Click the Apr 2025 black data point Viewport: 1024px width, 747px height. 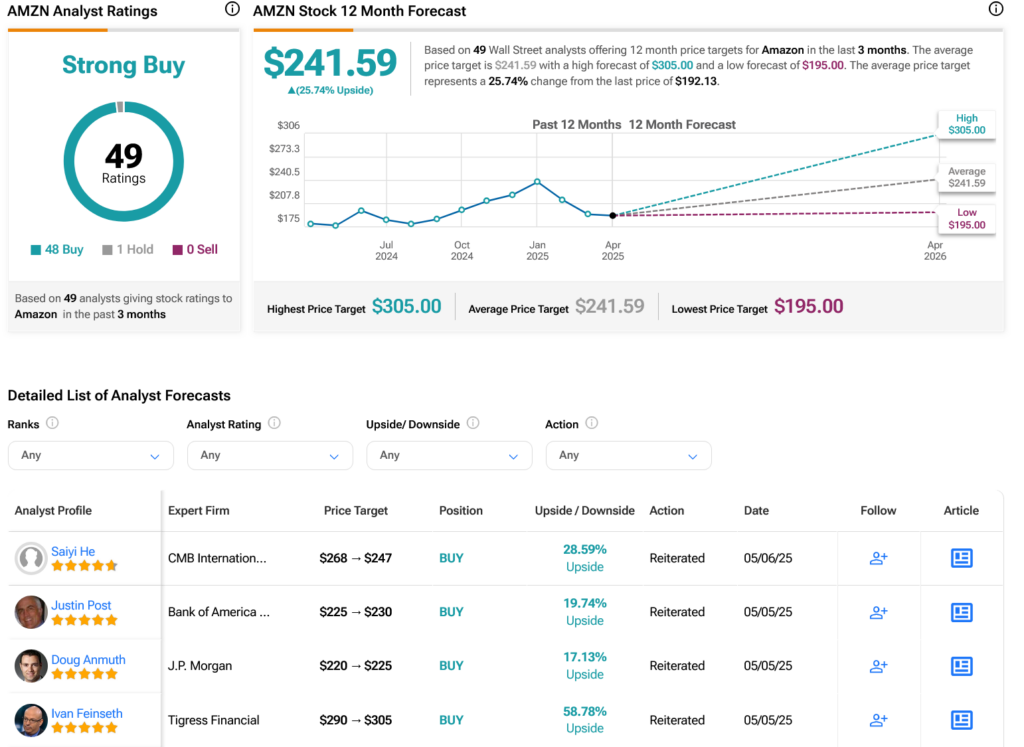point(613,215)
